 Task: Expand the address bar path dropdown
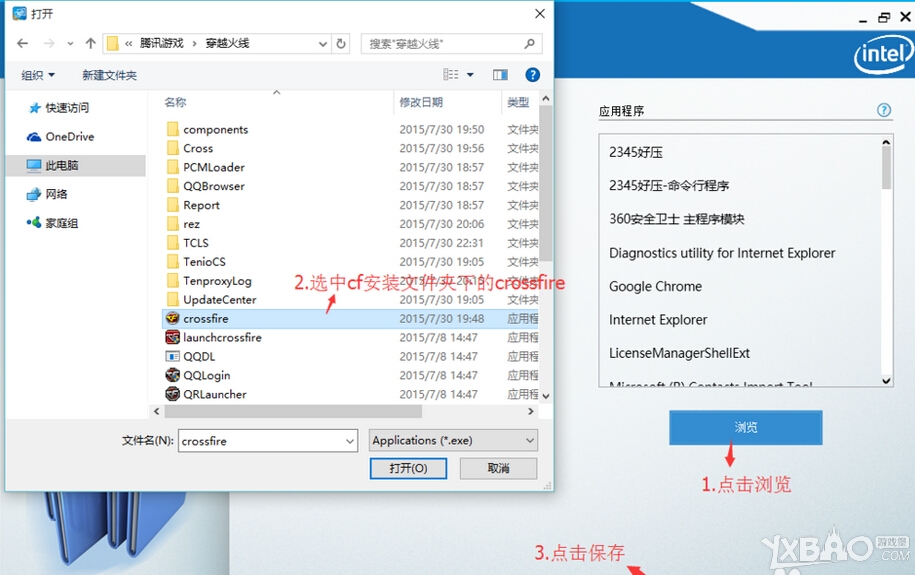click(323, 44)
